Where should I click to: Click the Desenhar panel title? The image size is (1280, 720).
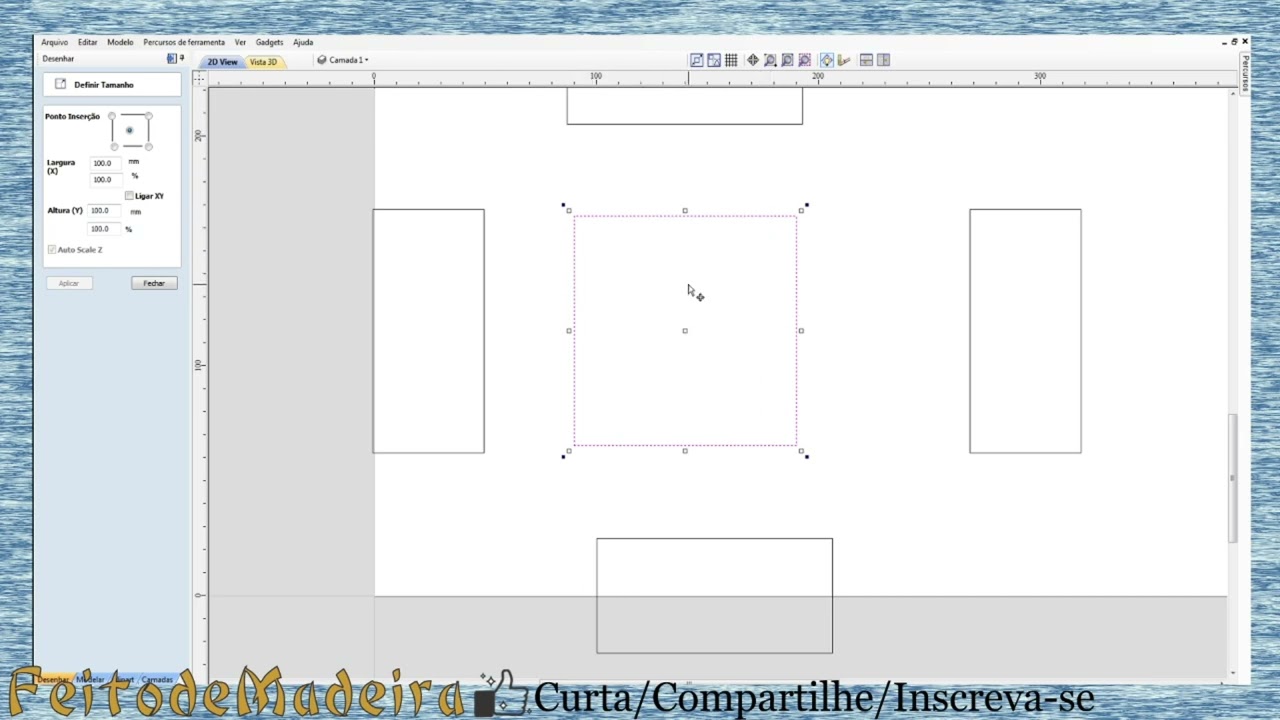coord(58,59)
